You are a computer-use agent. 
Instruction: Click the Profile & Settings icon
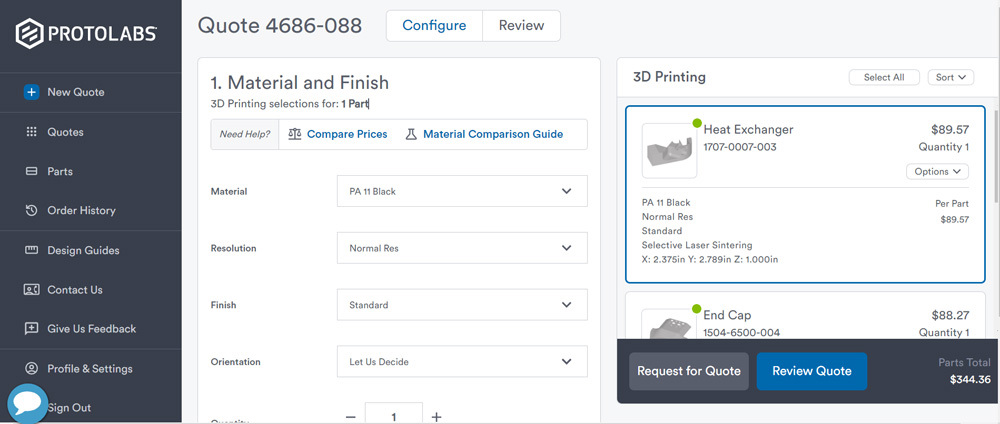coord(31,368)
